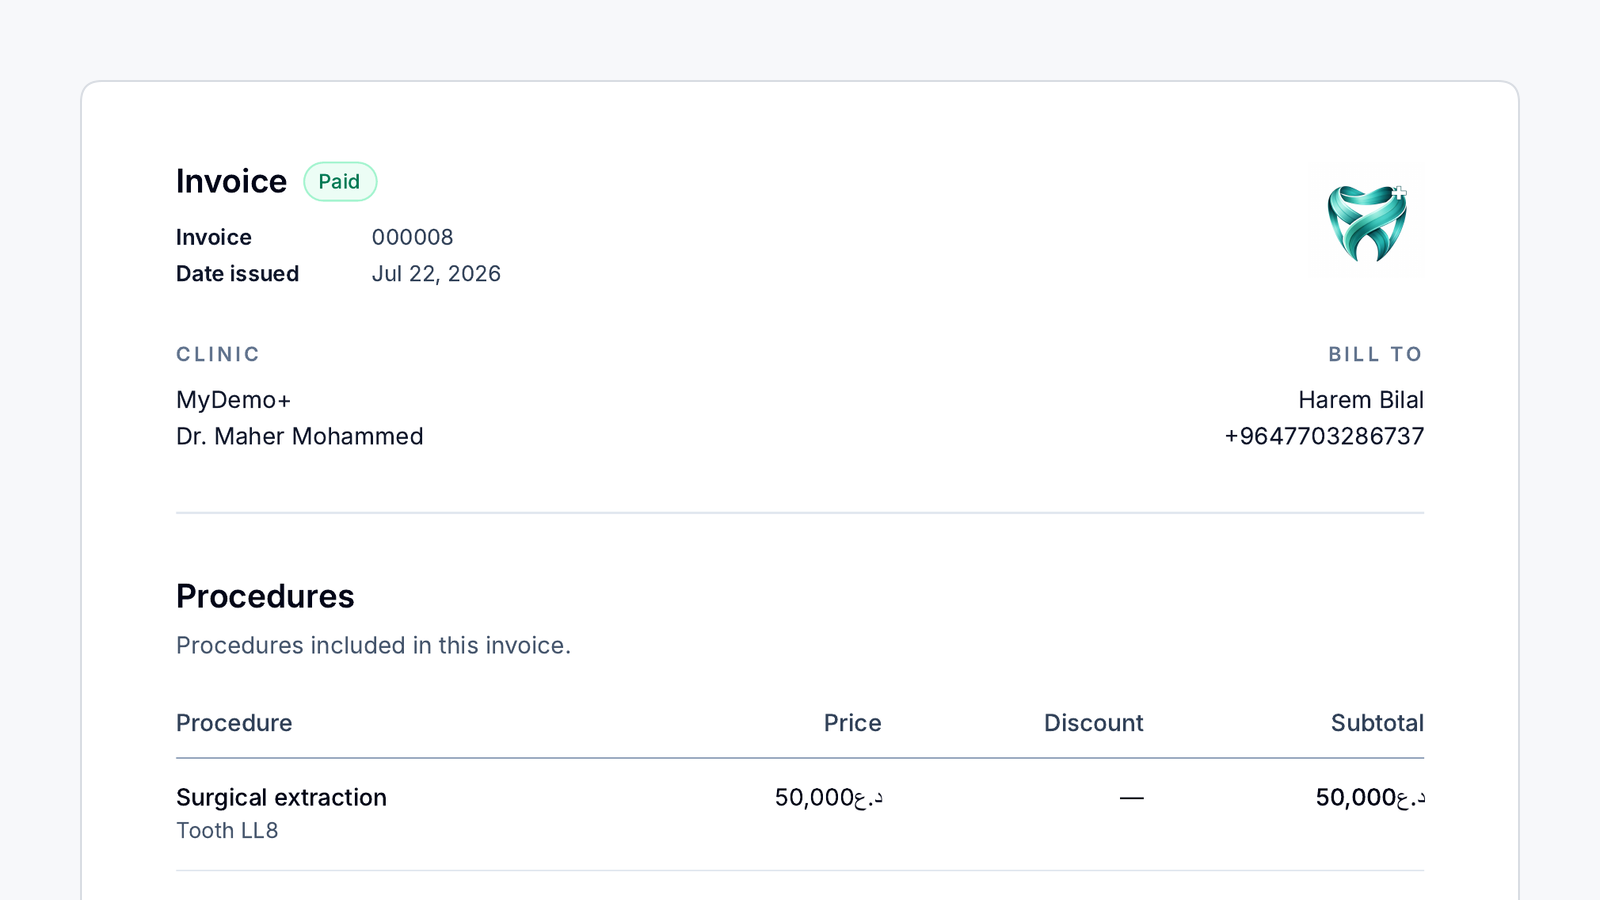Click the Procedures section heading
Screen dimensions: 1600x900
[x=265, y=596]
